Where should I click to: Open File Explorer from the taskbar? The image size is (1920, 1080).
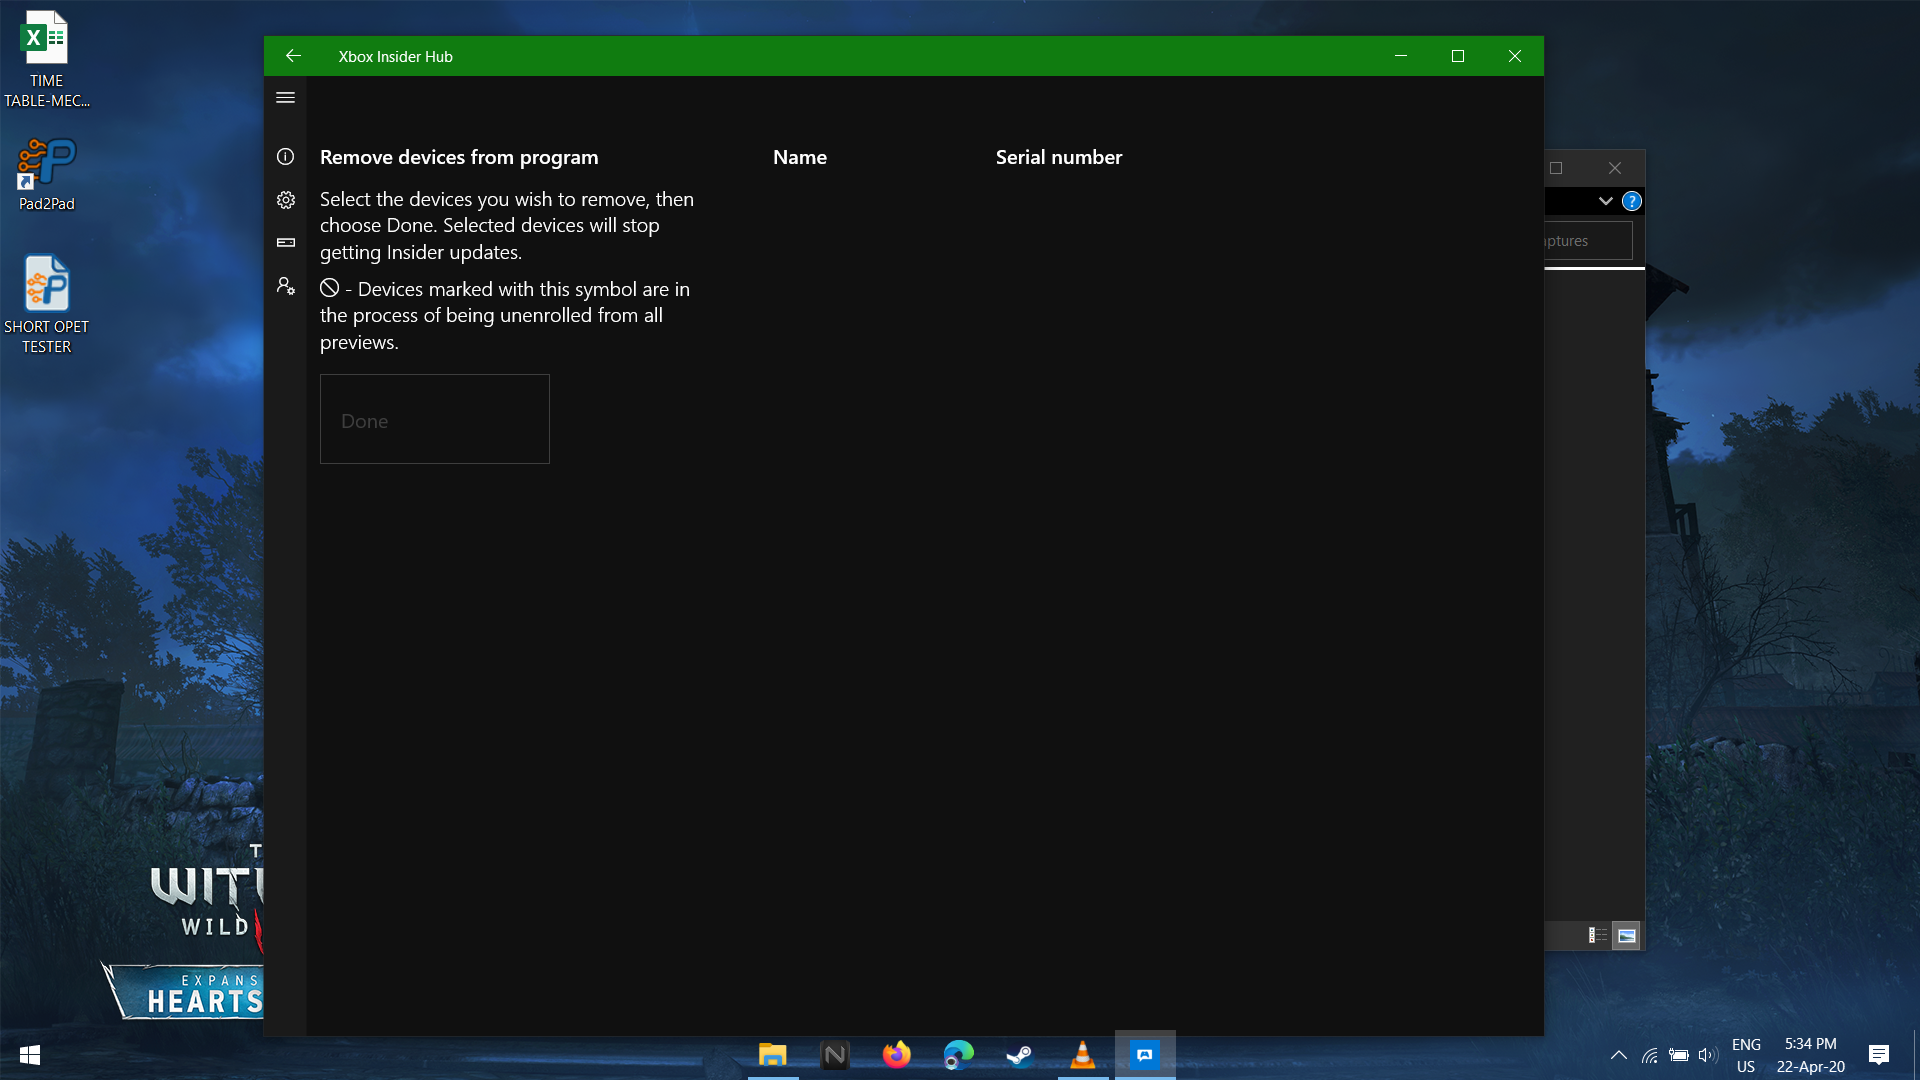(x=772, y=1055)
